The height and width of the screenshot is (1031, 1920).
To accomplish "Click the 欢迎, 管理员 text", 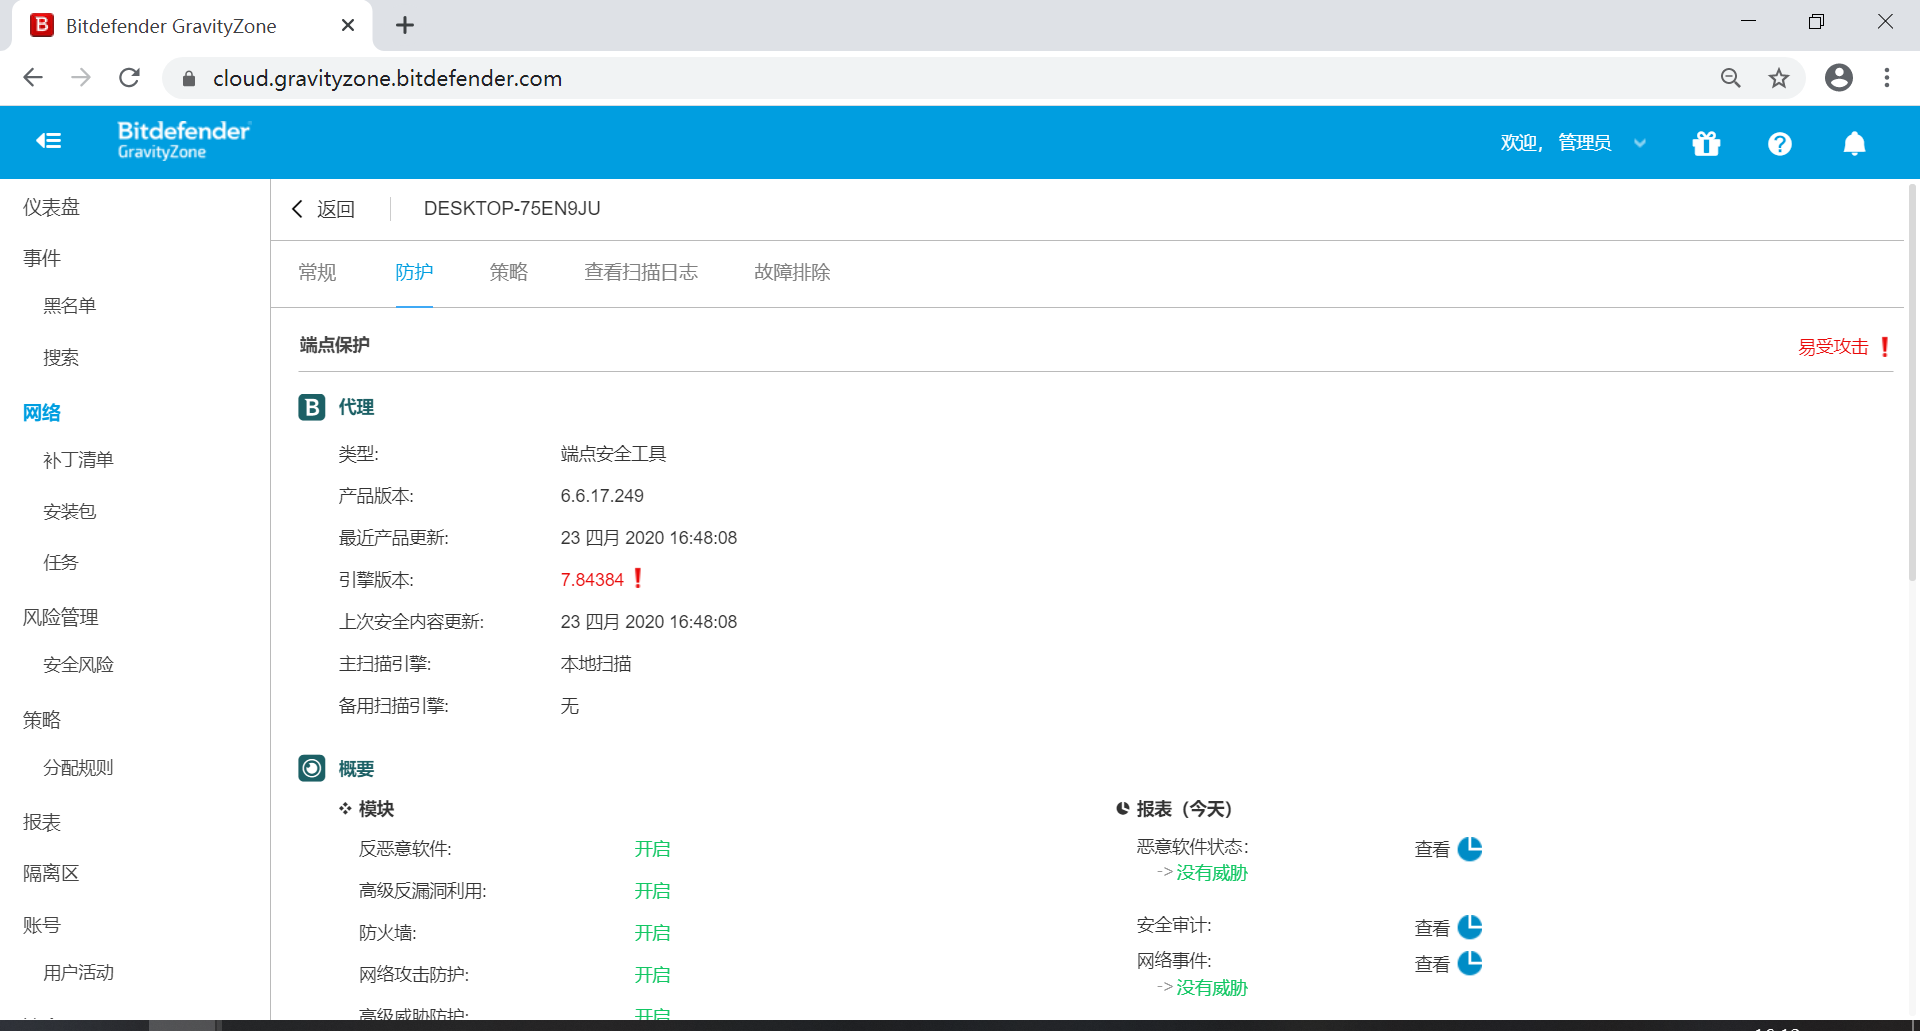I will (1555, 143).
